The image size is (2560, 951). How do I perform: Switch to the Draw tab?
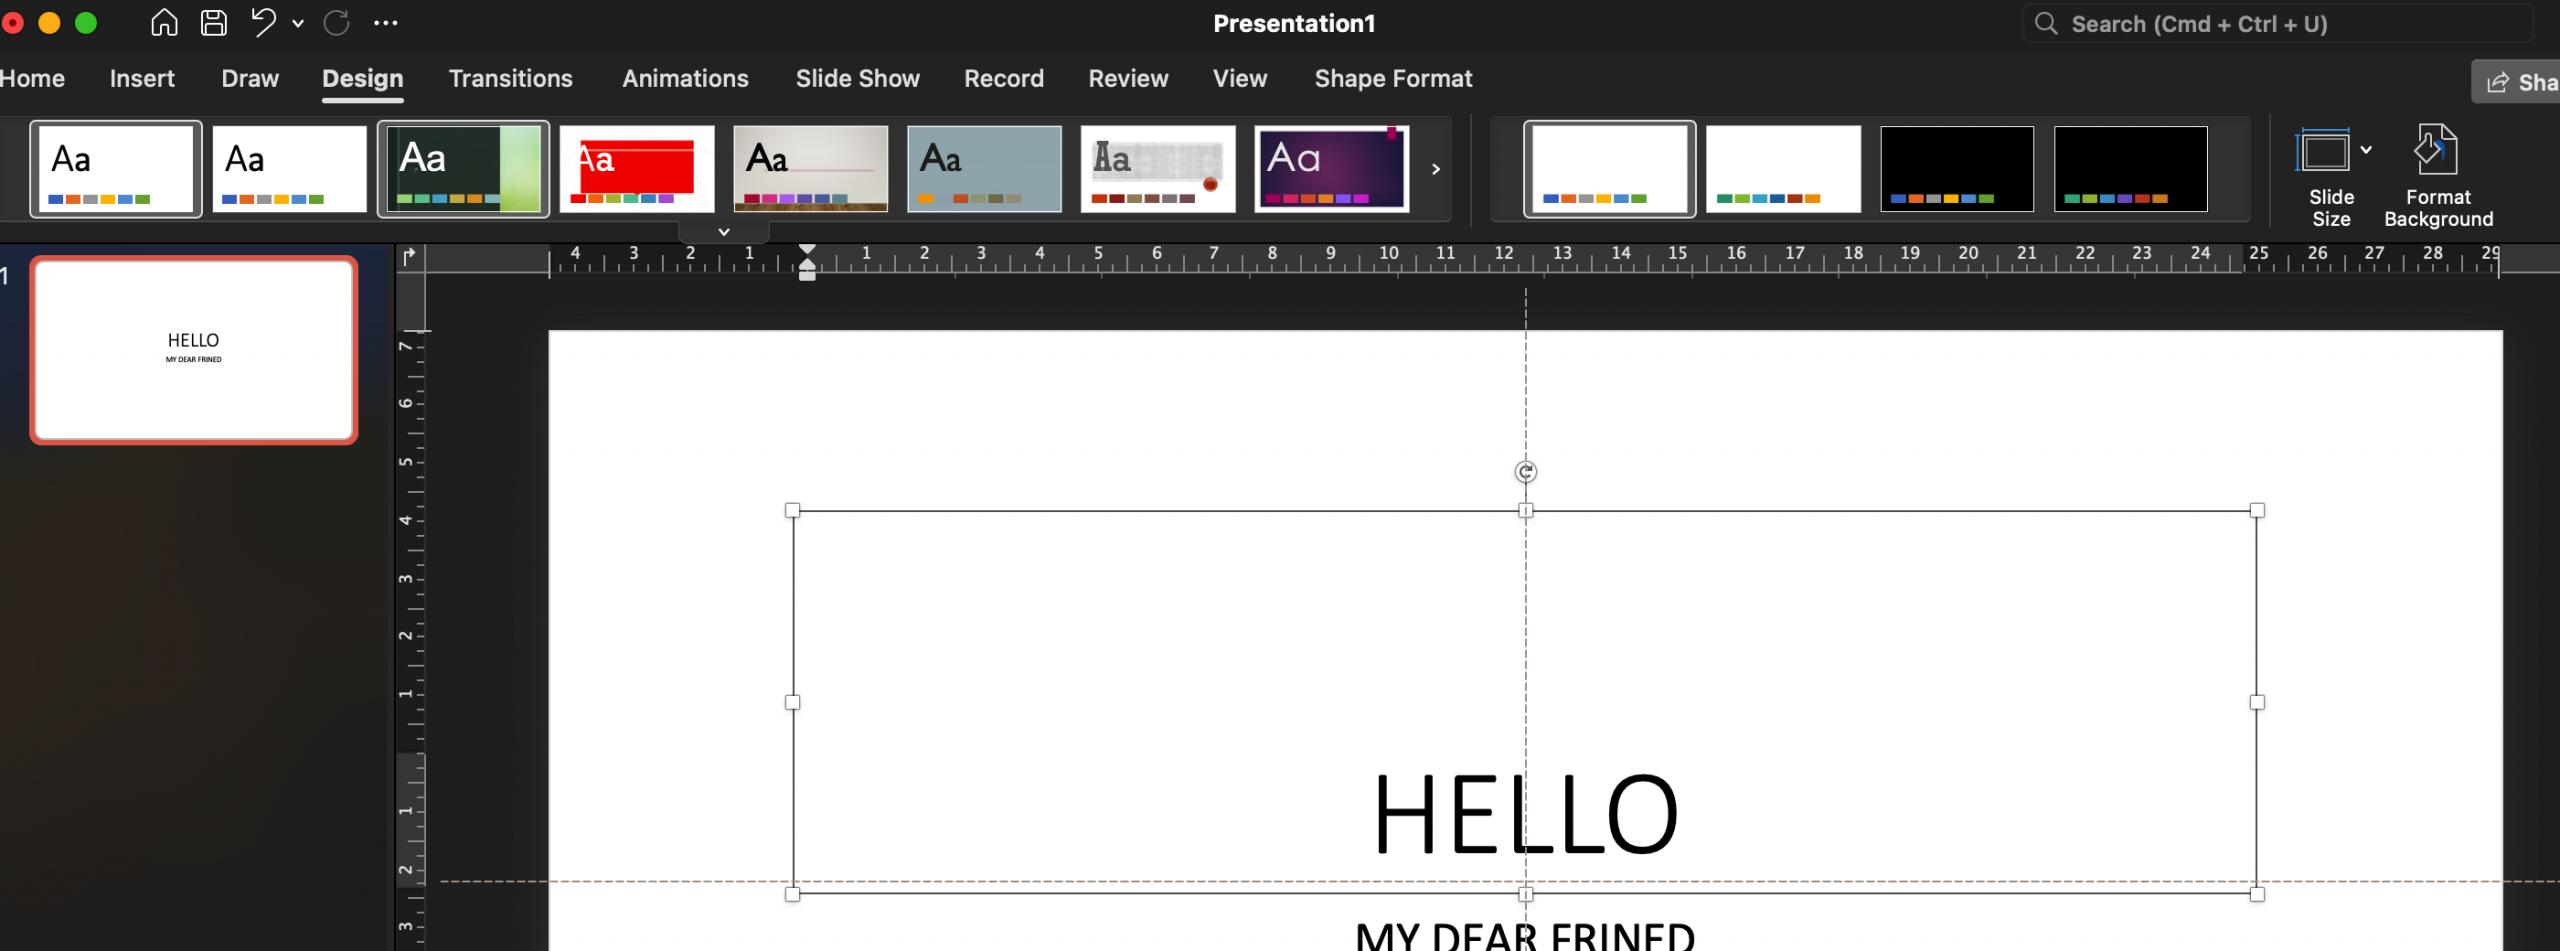250,78
